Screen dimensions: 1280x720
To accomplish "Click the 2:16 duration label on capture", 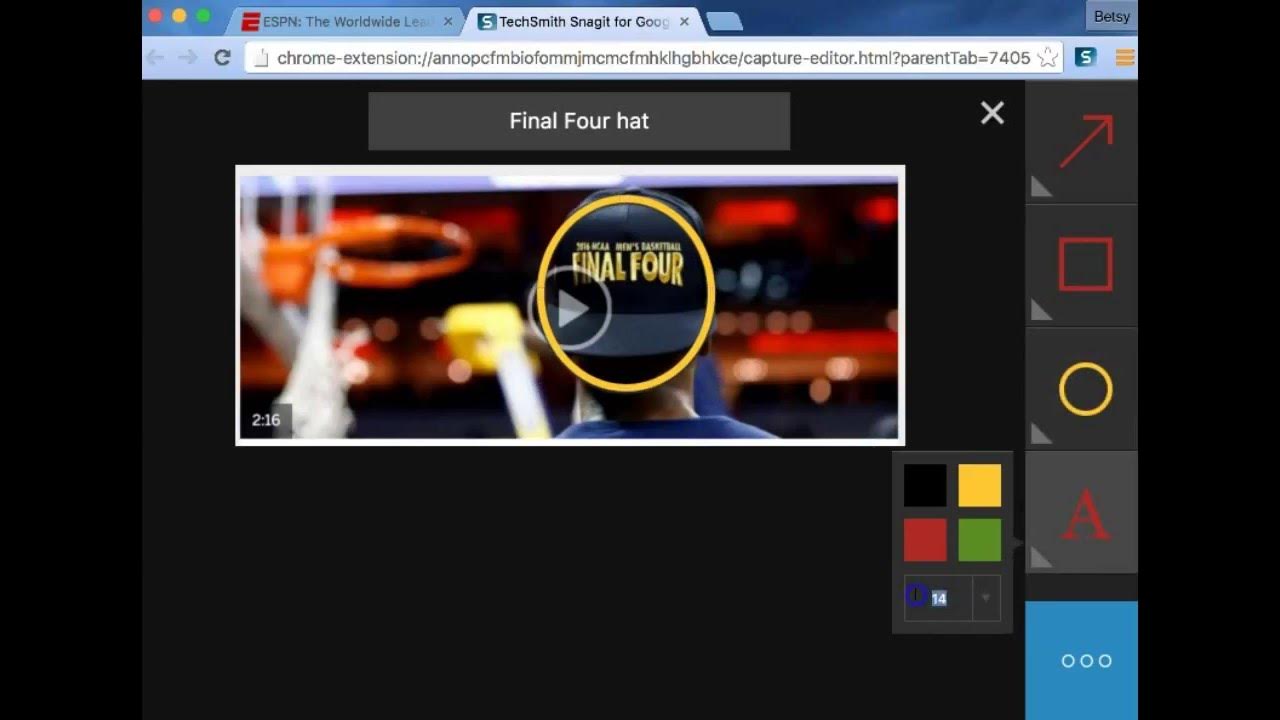I will (x=266, y=420).
